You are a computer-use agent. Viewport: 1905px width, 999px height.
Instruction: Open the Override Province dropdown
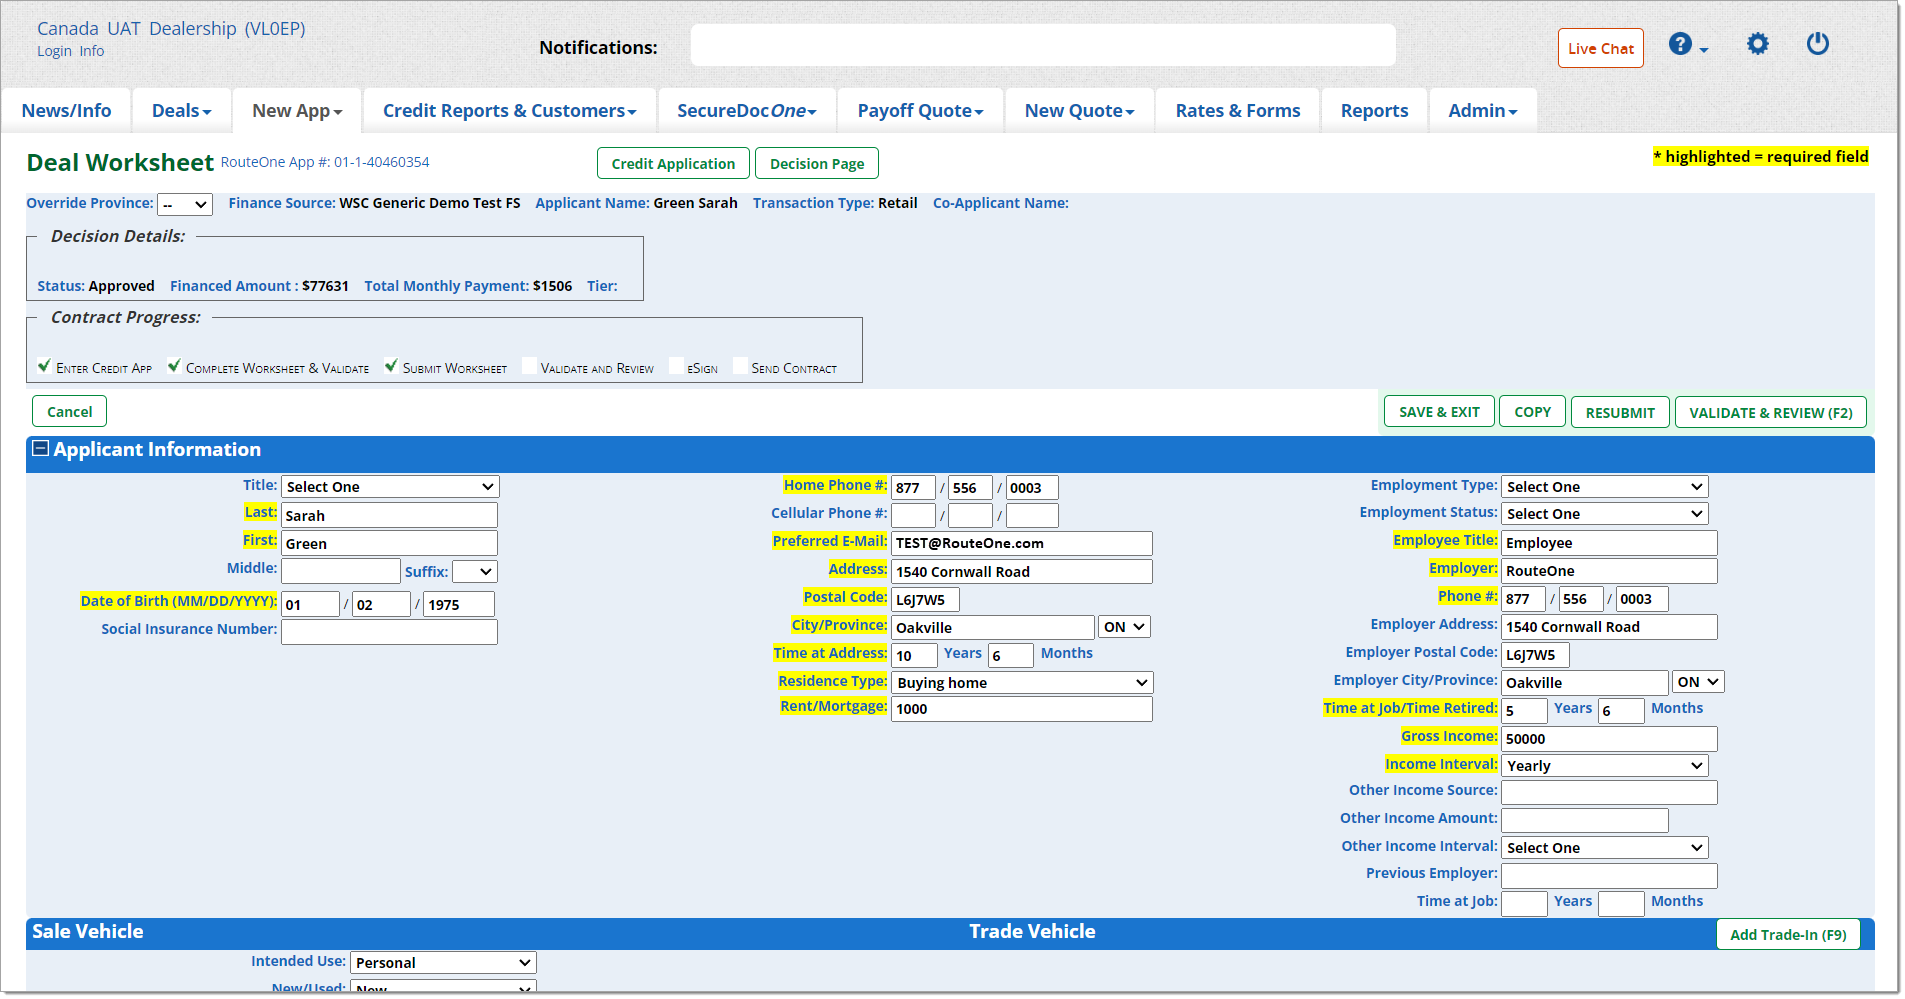coord(185,204)
